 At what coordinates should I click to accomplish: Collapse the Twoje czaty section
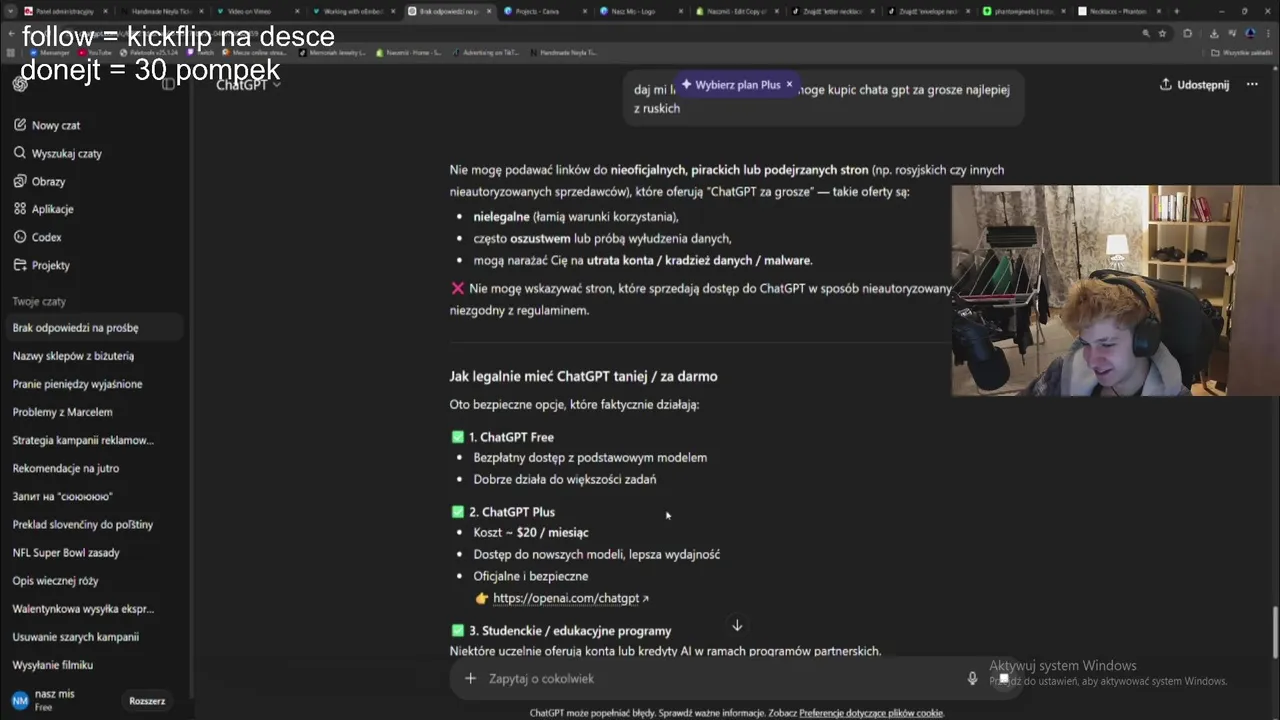tap(39, 301)
